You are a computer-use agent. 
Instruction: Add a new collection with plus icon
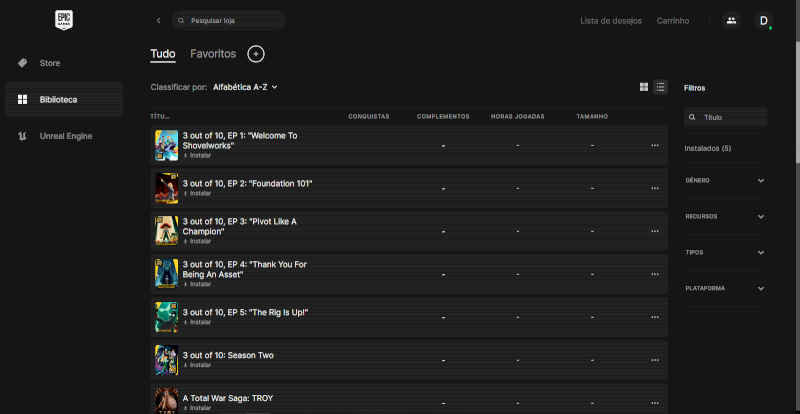pos(256,54)
